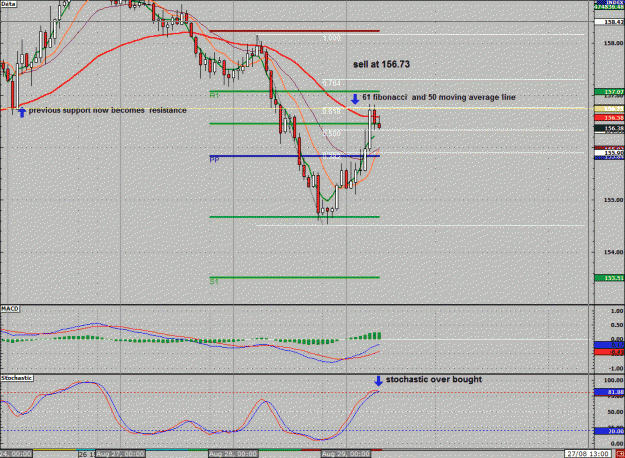This screenshot has width=625, height=458.
Task: Select the PP pivot point label
Action: click(x=214, y=160)
